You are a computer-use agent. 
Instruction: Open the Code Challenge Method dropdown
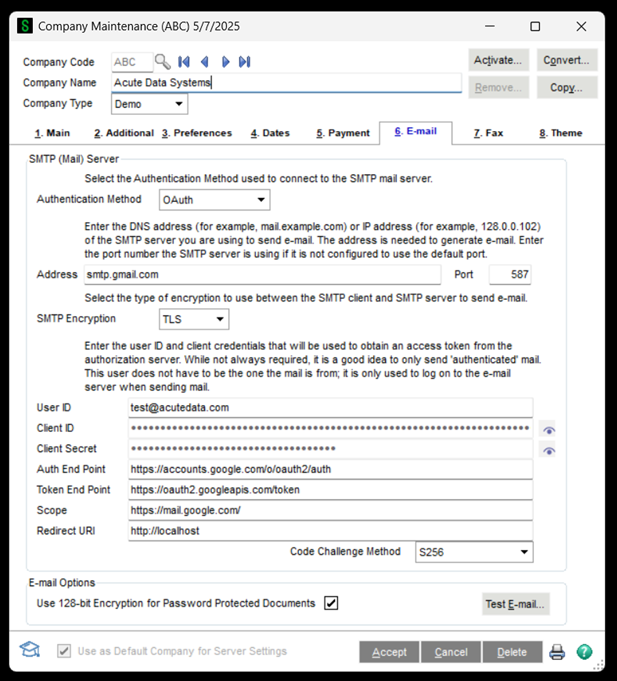[472, 552]
